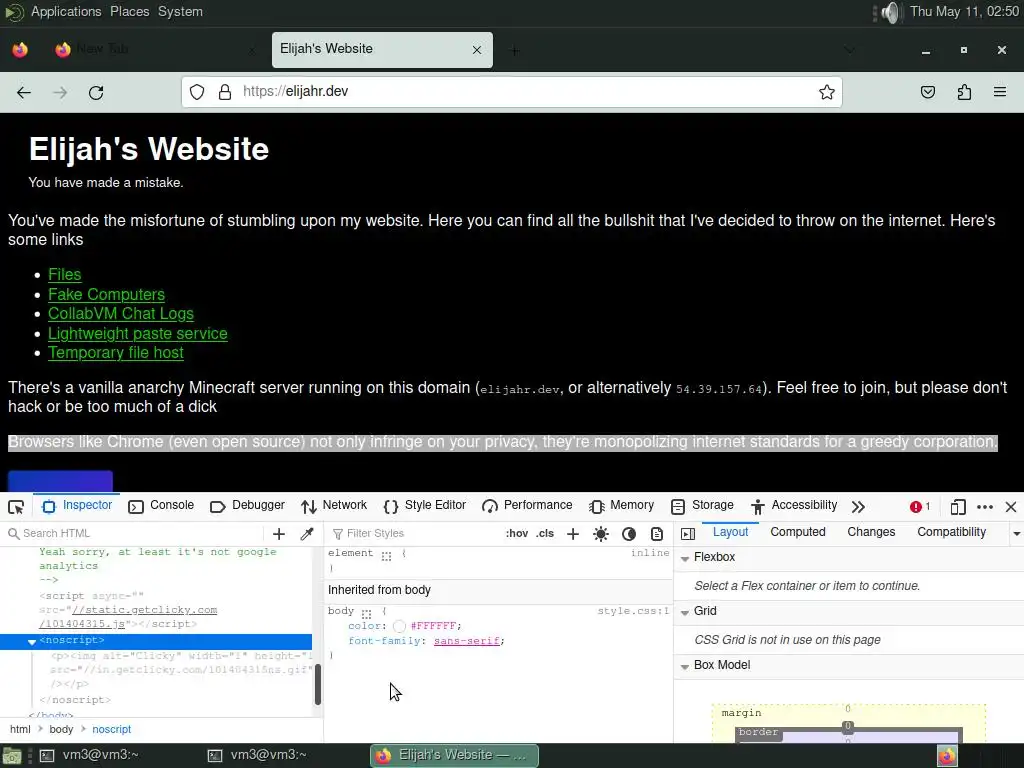The image size is (1024, 768).
Task: Select the Computed sidebar tab
Action: click(x=797, y=532)
